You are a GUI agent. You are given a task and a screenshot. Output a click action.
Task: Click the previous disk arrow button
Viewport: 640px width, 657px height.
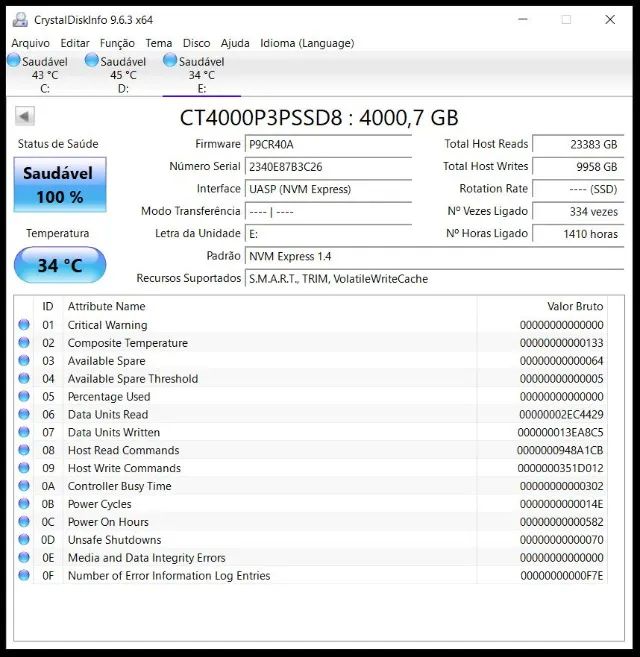point(25,116)
